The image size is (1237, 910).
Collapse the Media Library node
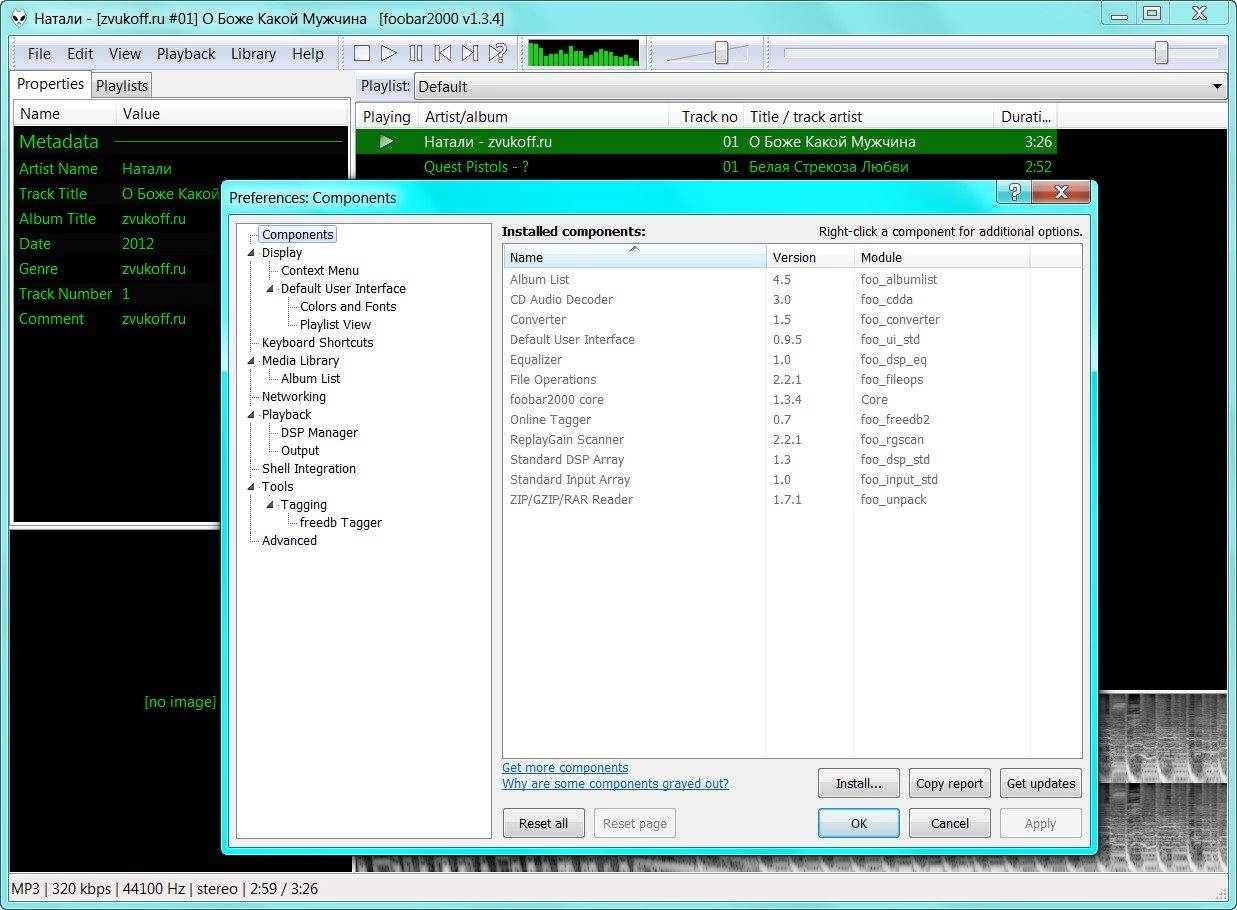(x=251, y=361)
